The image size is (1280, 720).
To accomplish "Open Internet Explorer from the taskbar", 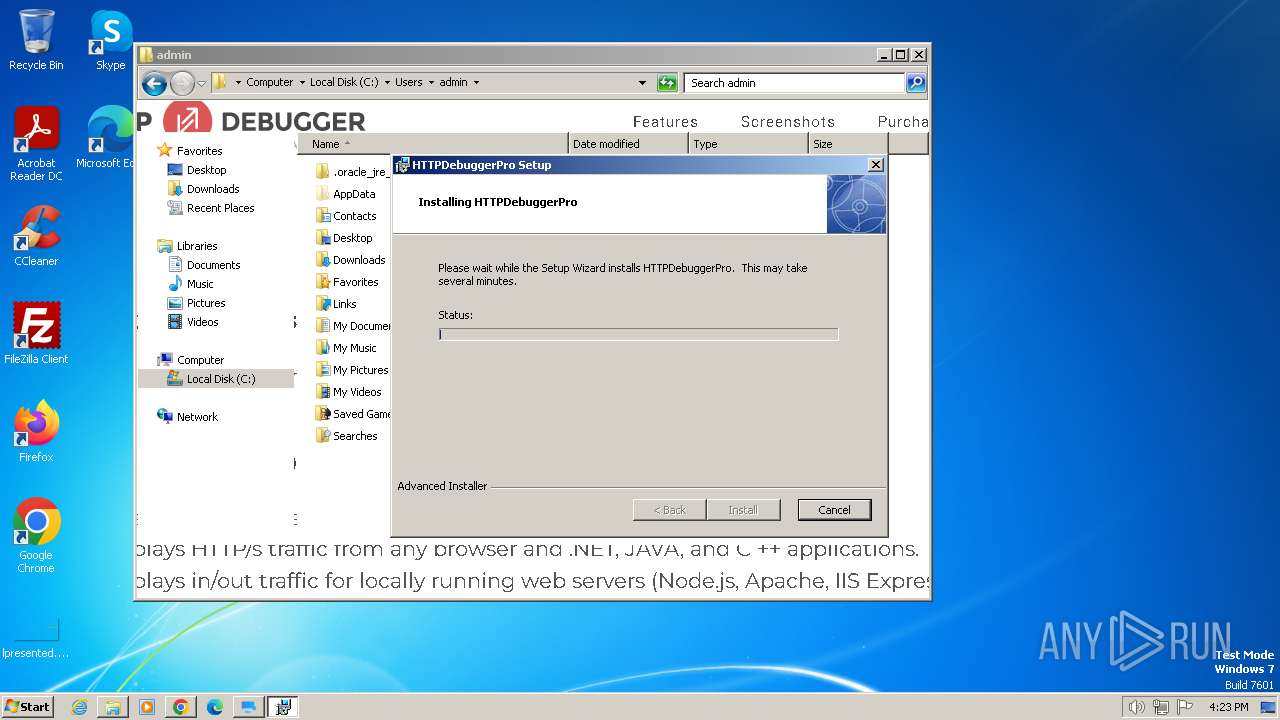I will click(x=79, y=707).
